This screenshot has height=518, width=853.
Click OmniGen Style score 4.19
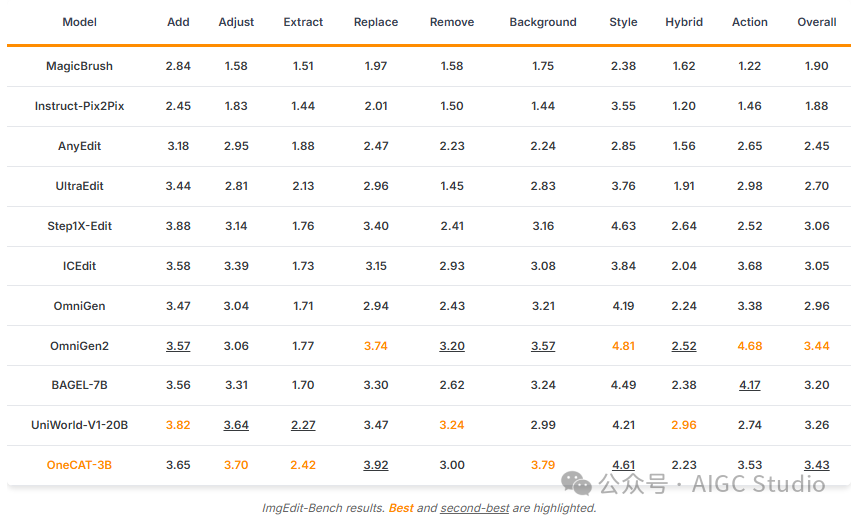click(x=623, y=306)
